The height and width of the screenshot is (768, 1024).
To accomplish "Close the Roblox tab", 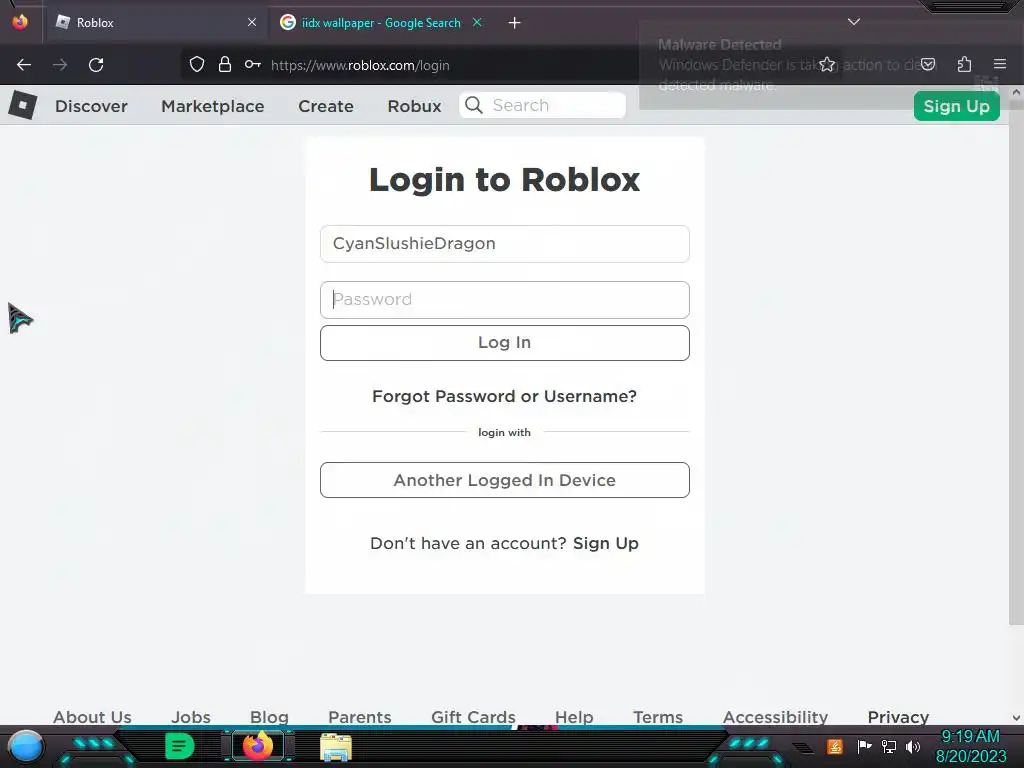I will 252,22.
